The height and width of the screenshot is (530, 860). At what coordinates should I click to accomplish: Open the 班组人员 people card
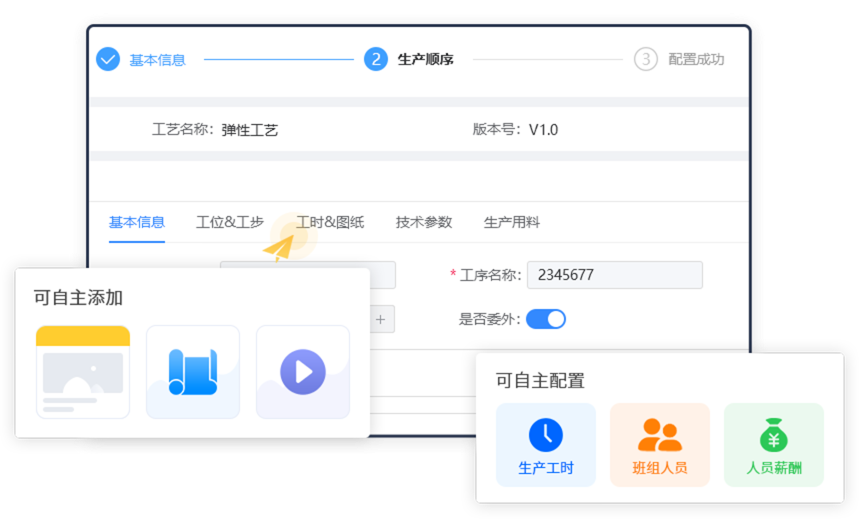tap(660, 445)
